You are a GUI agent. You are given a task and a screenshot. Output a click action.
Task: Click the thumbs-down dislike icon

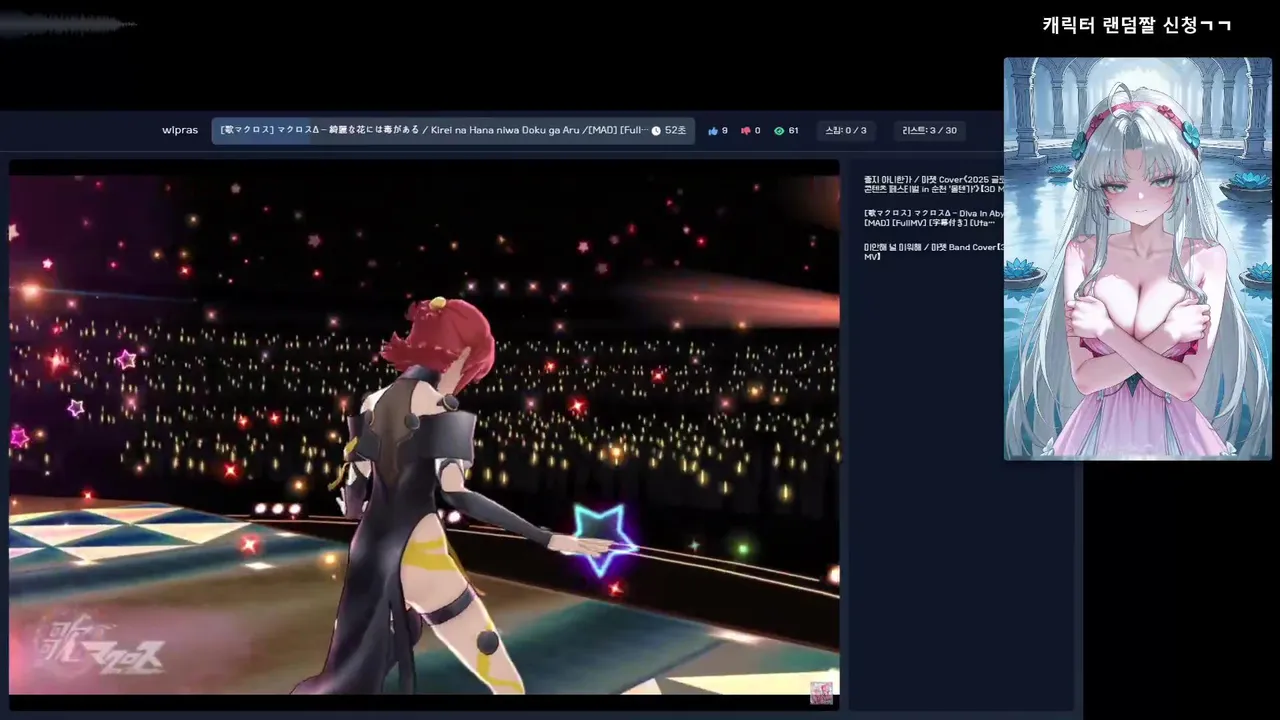pyautogui.click(x=746, y=131)
